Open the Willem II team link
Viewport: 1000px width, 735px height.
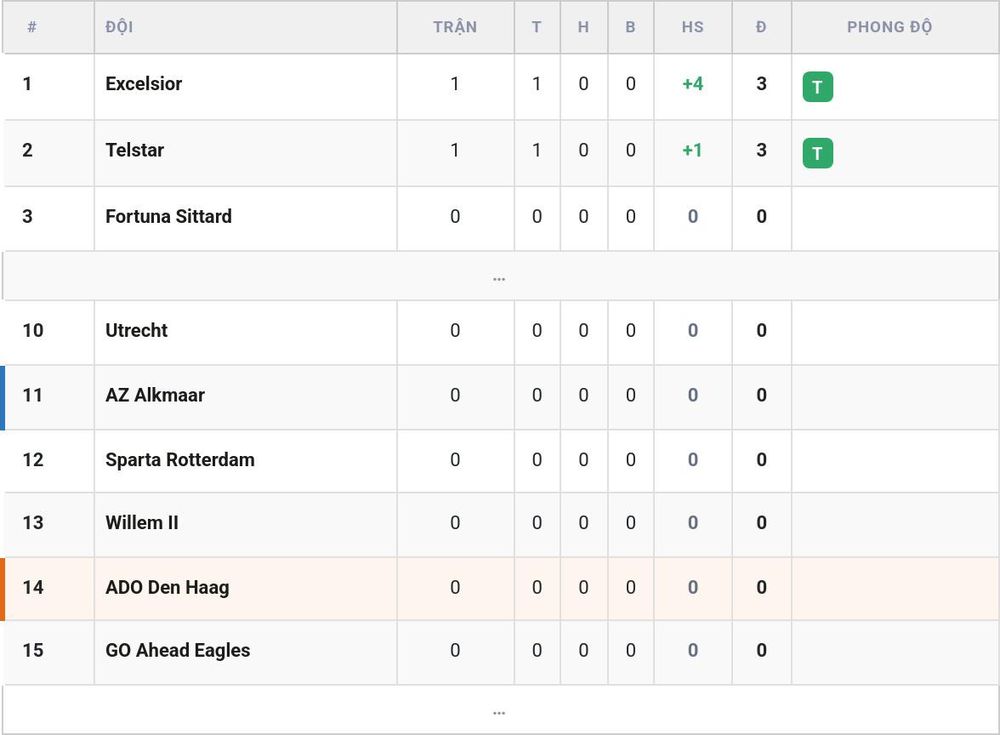142,523
